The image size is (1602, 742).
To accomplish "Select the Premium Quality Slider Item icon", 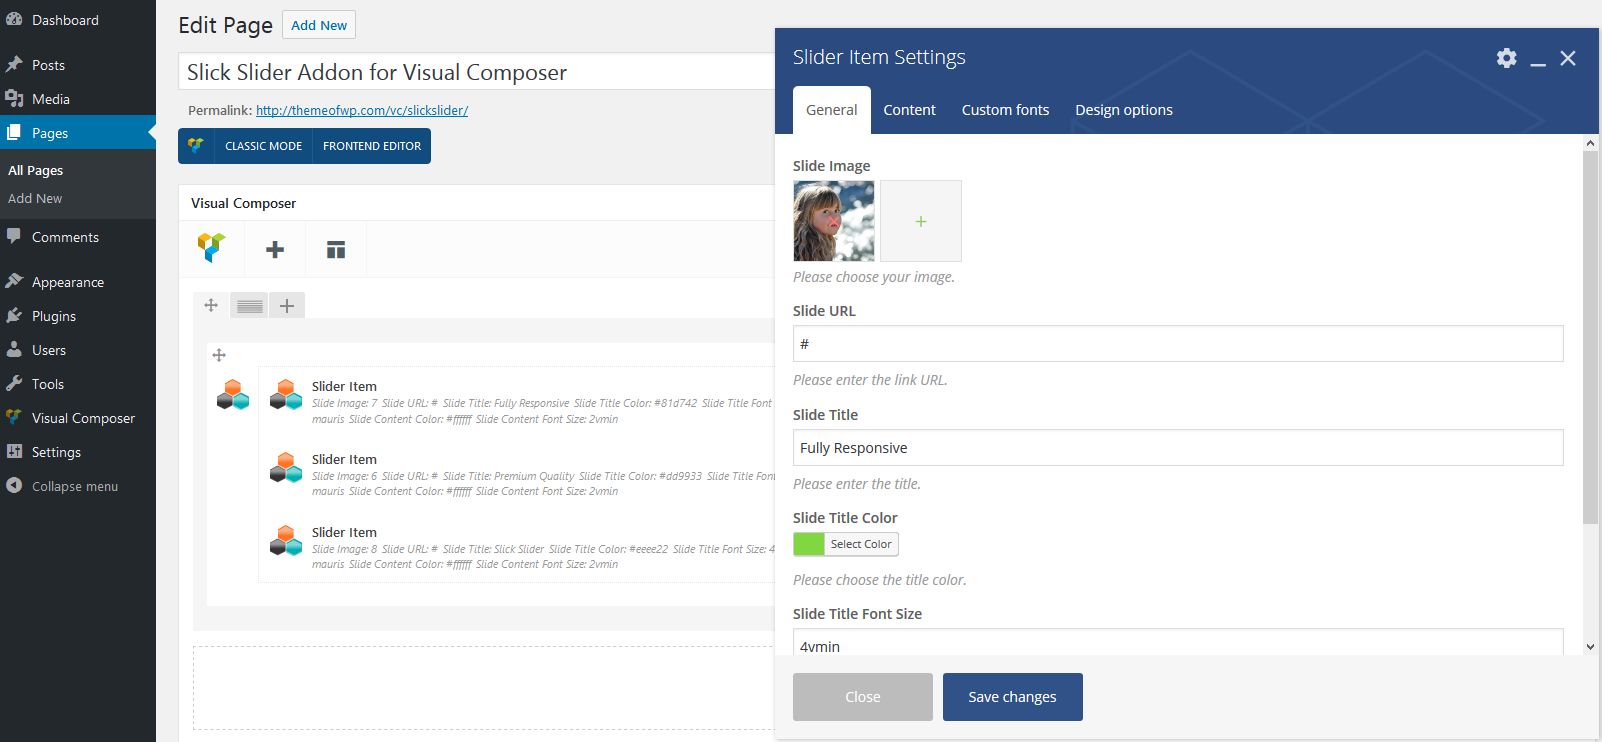I will click(x=286, y=468).
